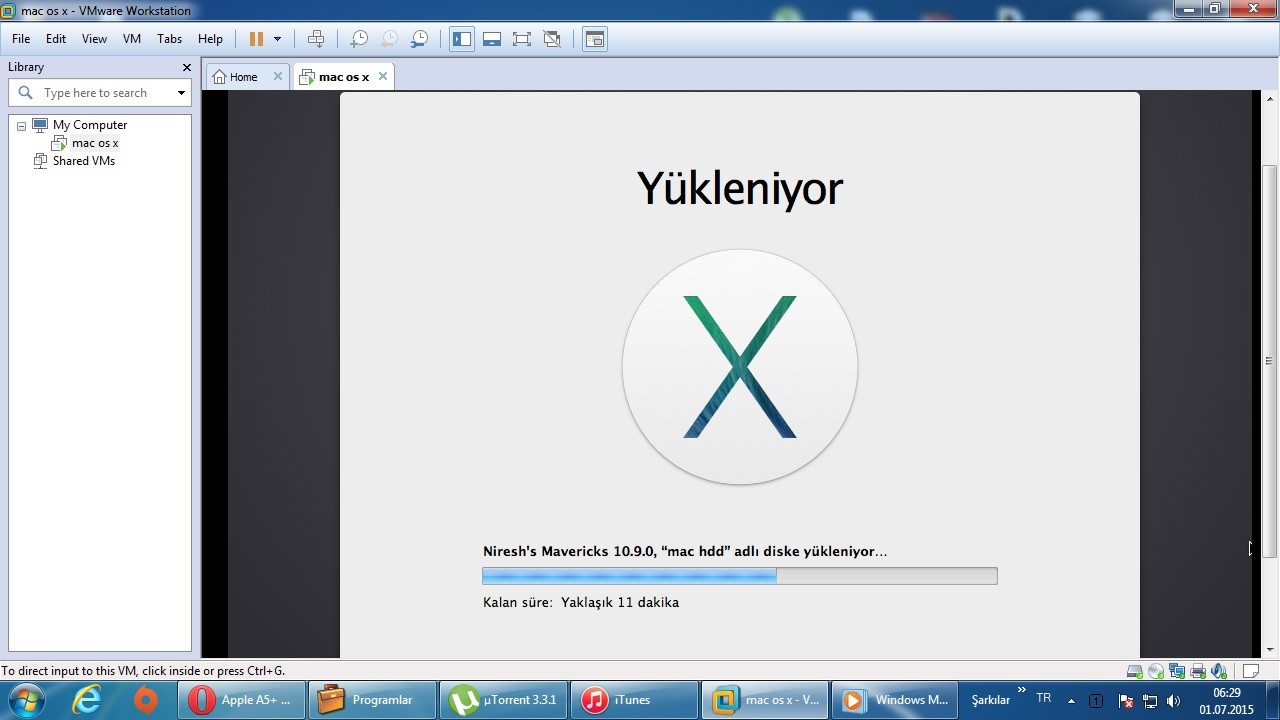Toggle the console view button
This screenshot has height=720, width=1280.
(595, 39)
